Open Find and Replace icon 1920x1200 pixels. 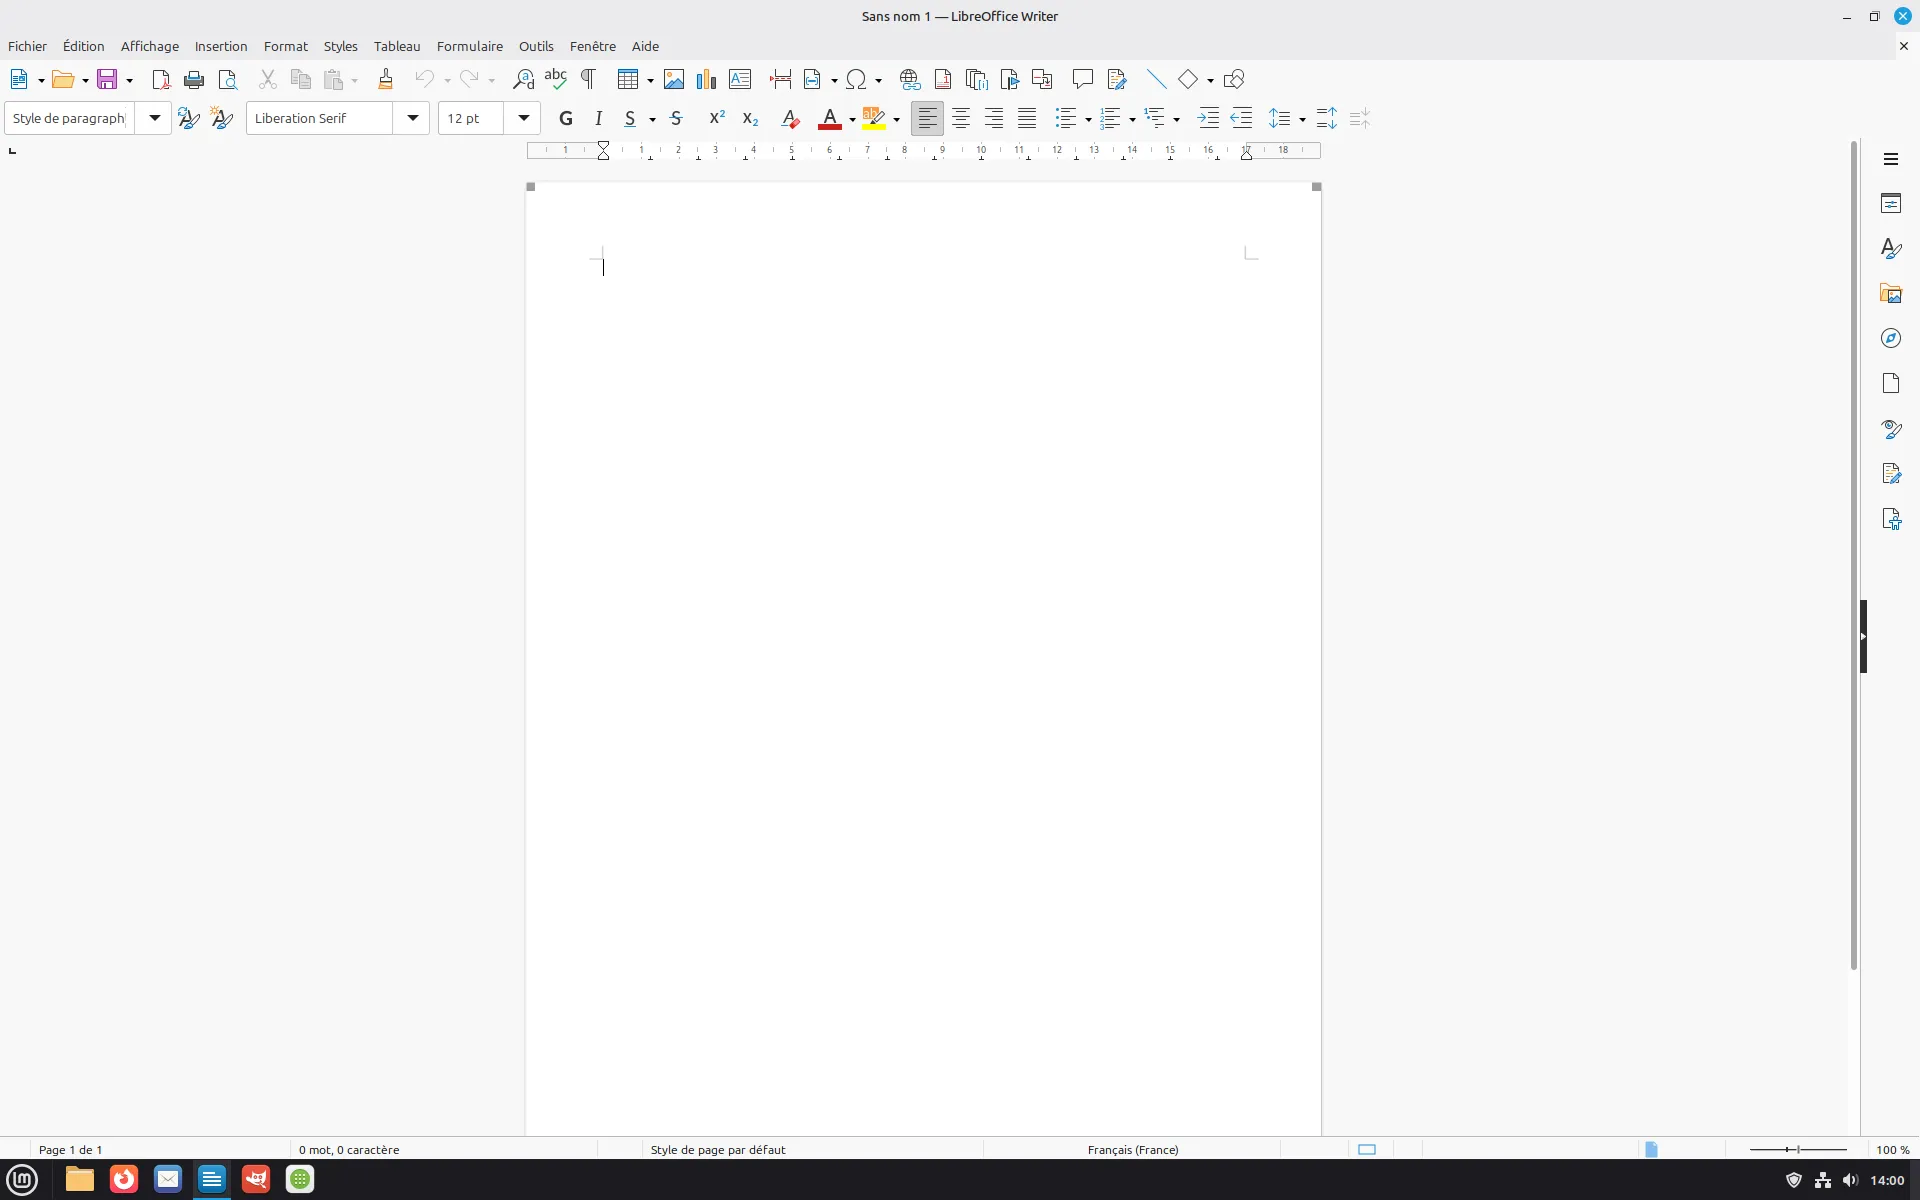[523, 79]
